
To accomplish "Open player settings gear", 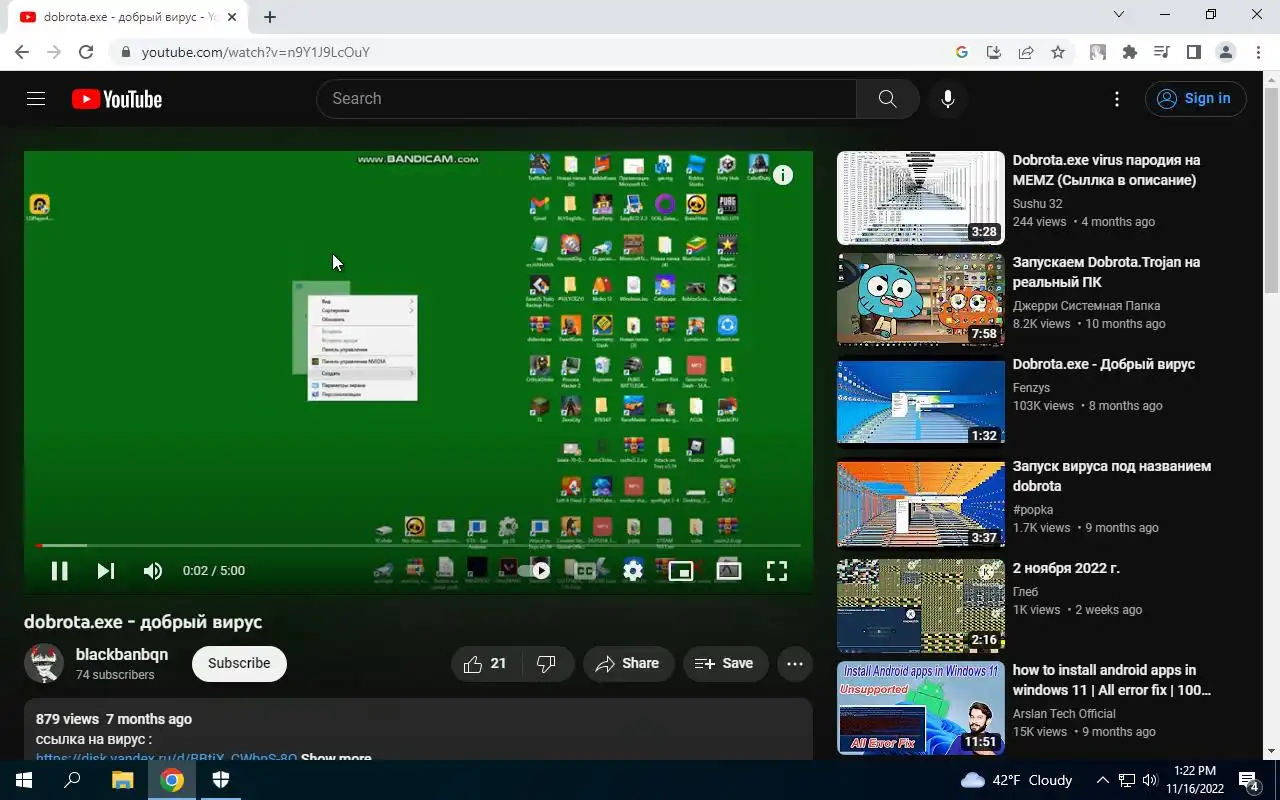I will (633, 571).
